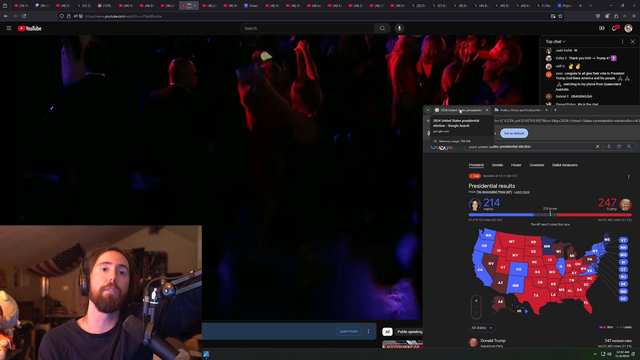This screenshot has height=360, width=640.
Task: Open Firefox extensions puzzle icon
Action: pyautogui.click(x=616, y=16)
